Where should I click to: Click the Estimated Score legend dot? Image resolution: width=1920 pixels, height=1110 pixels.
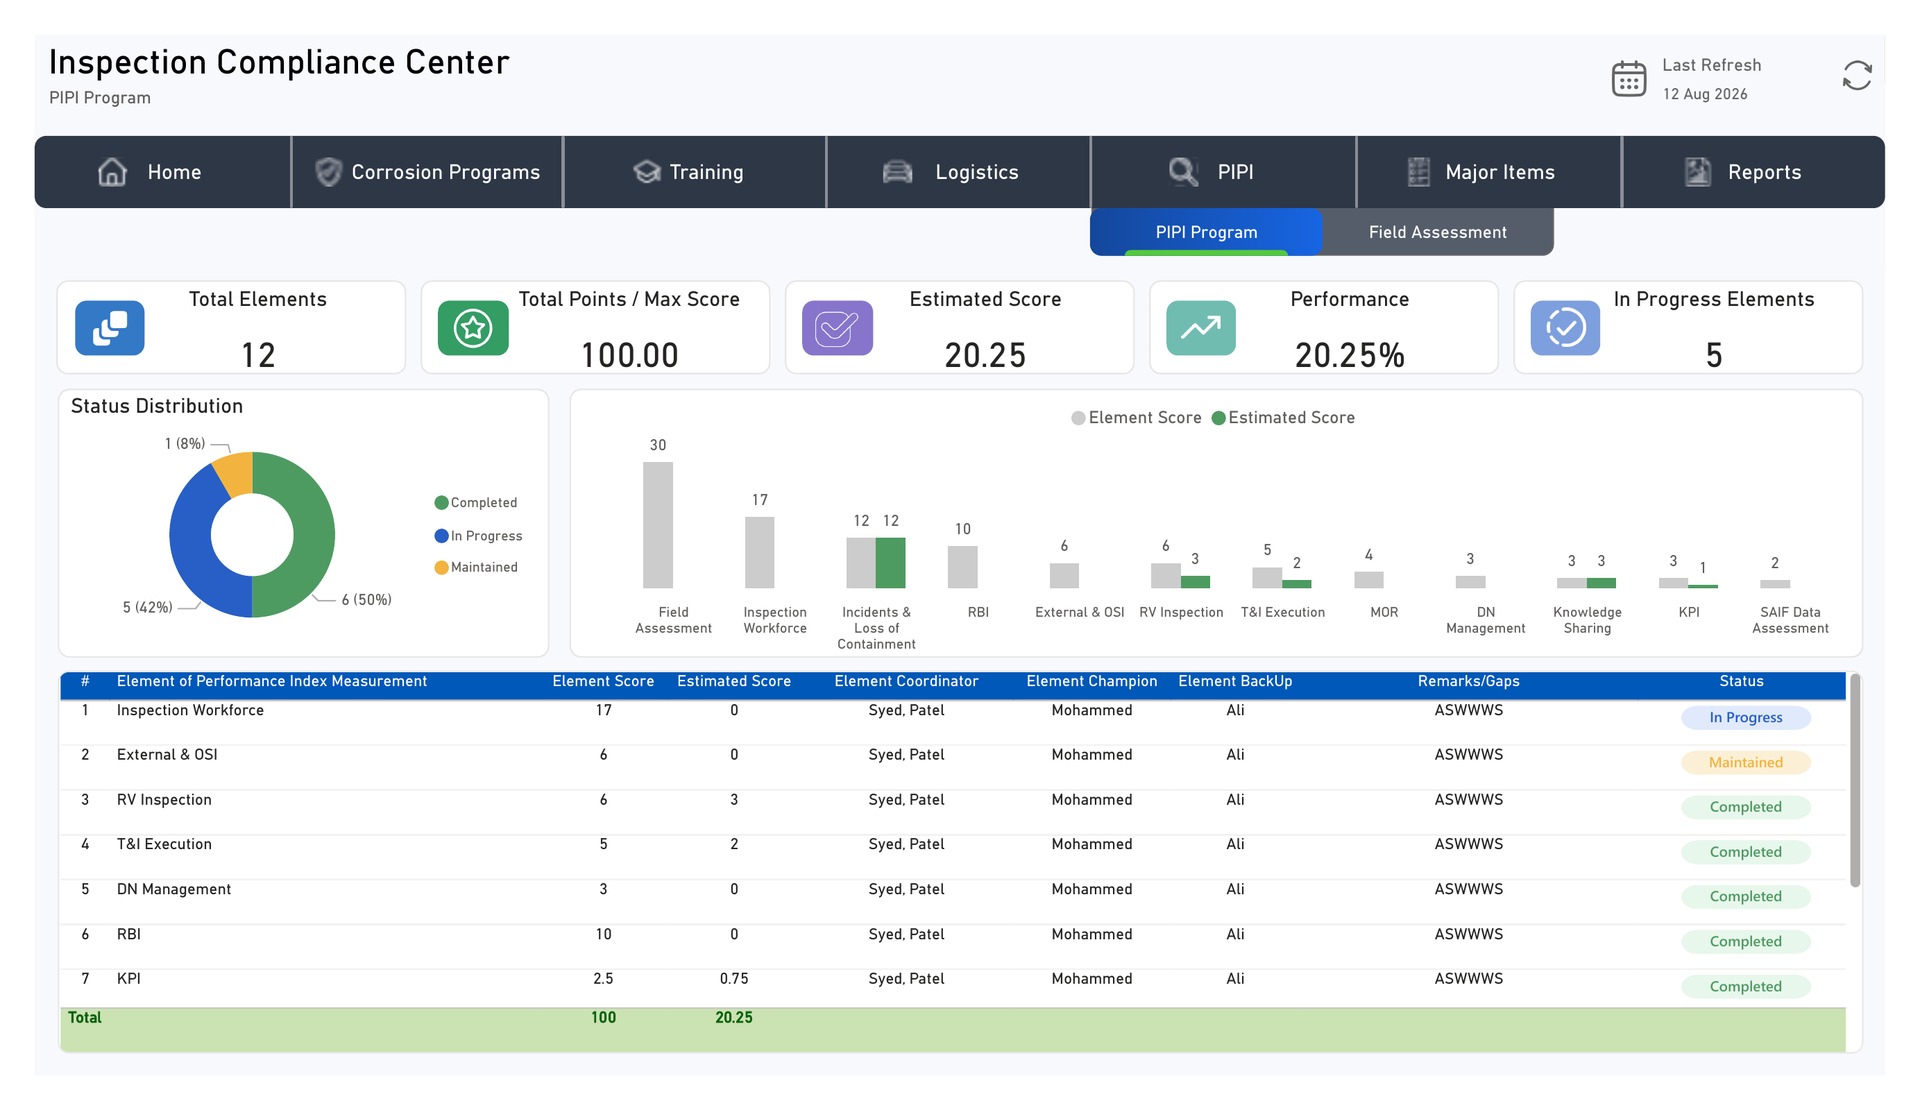1218,418
